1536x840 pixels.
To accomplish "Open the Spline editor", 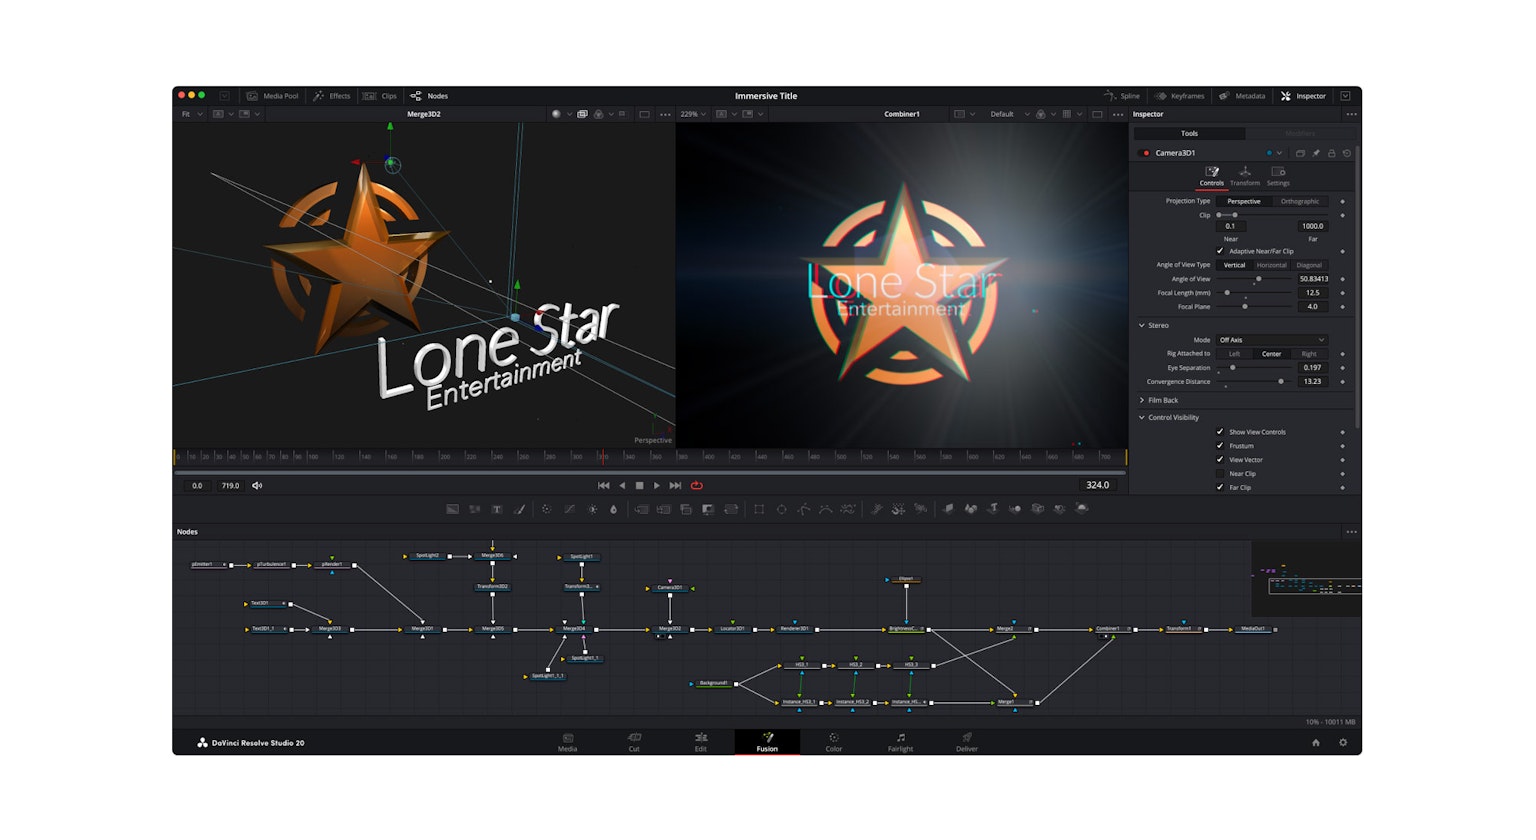I will click(x=1123, y=96).
